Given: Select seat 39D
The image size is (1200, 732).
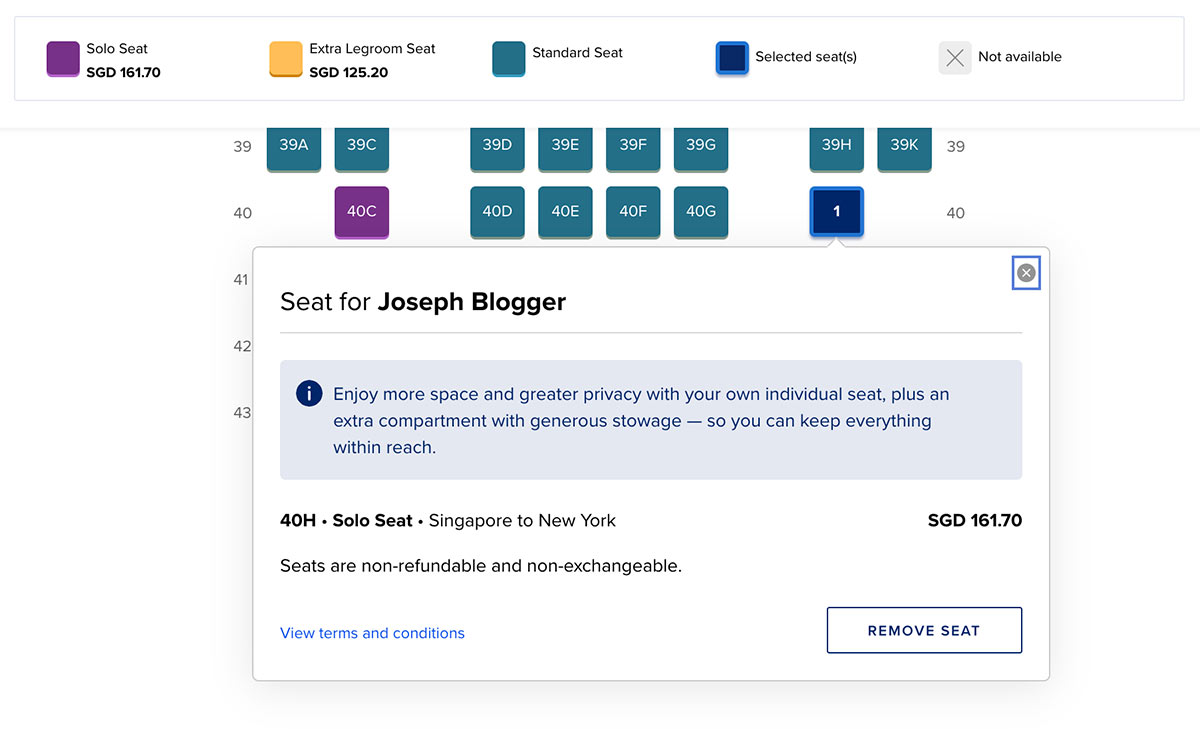Looking at the screenshot, I should (x=497, y=146).
